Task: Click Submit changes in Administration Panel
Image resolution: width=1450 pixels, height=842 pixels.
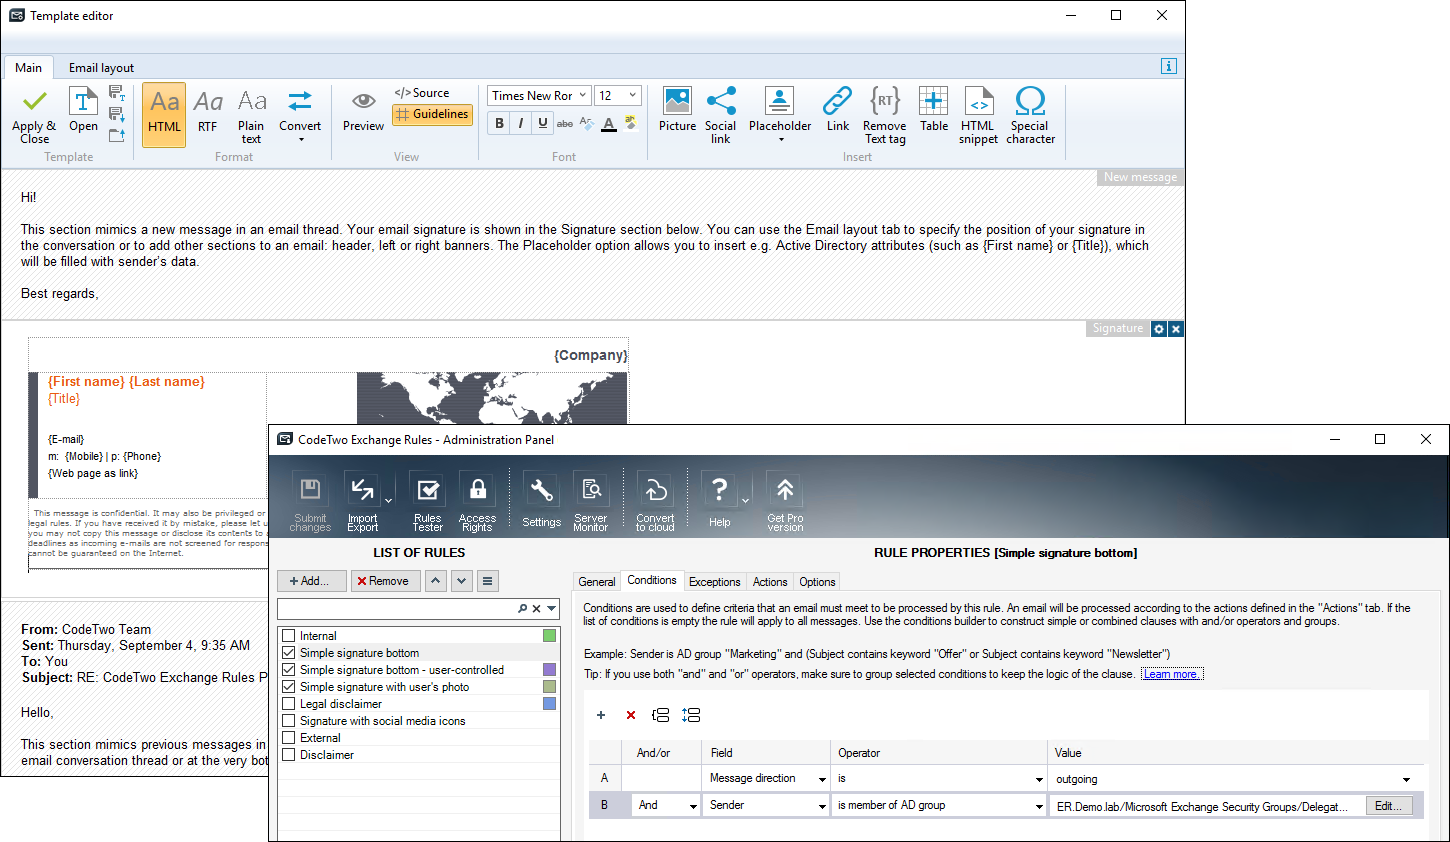Action: [x=310, y=501]
